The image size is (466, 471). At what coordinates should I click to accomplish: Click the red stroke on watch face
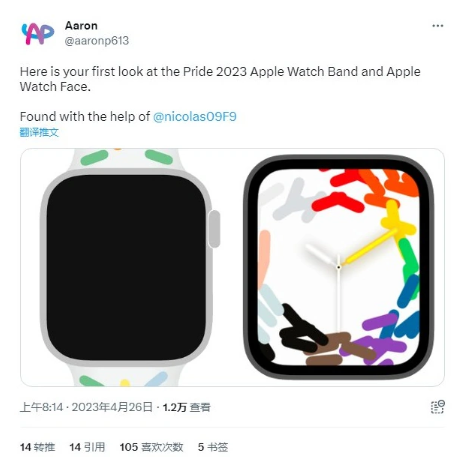(338, 202)
